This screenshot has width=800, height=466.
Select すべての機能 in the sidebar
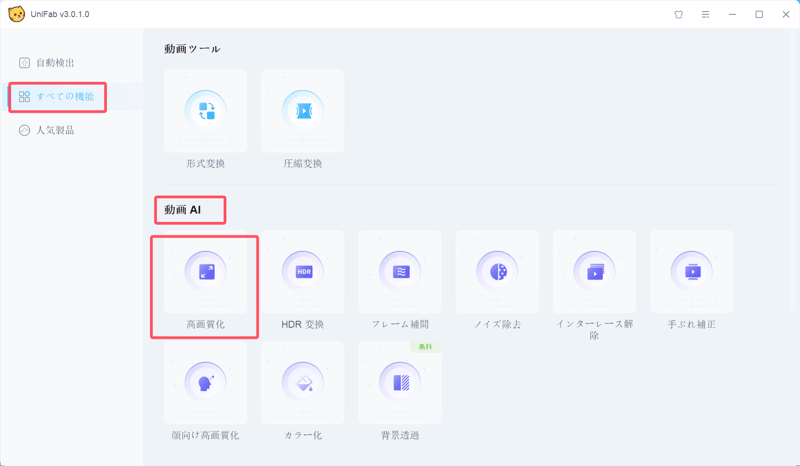point(64,97)
